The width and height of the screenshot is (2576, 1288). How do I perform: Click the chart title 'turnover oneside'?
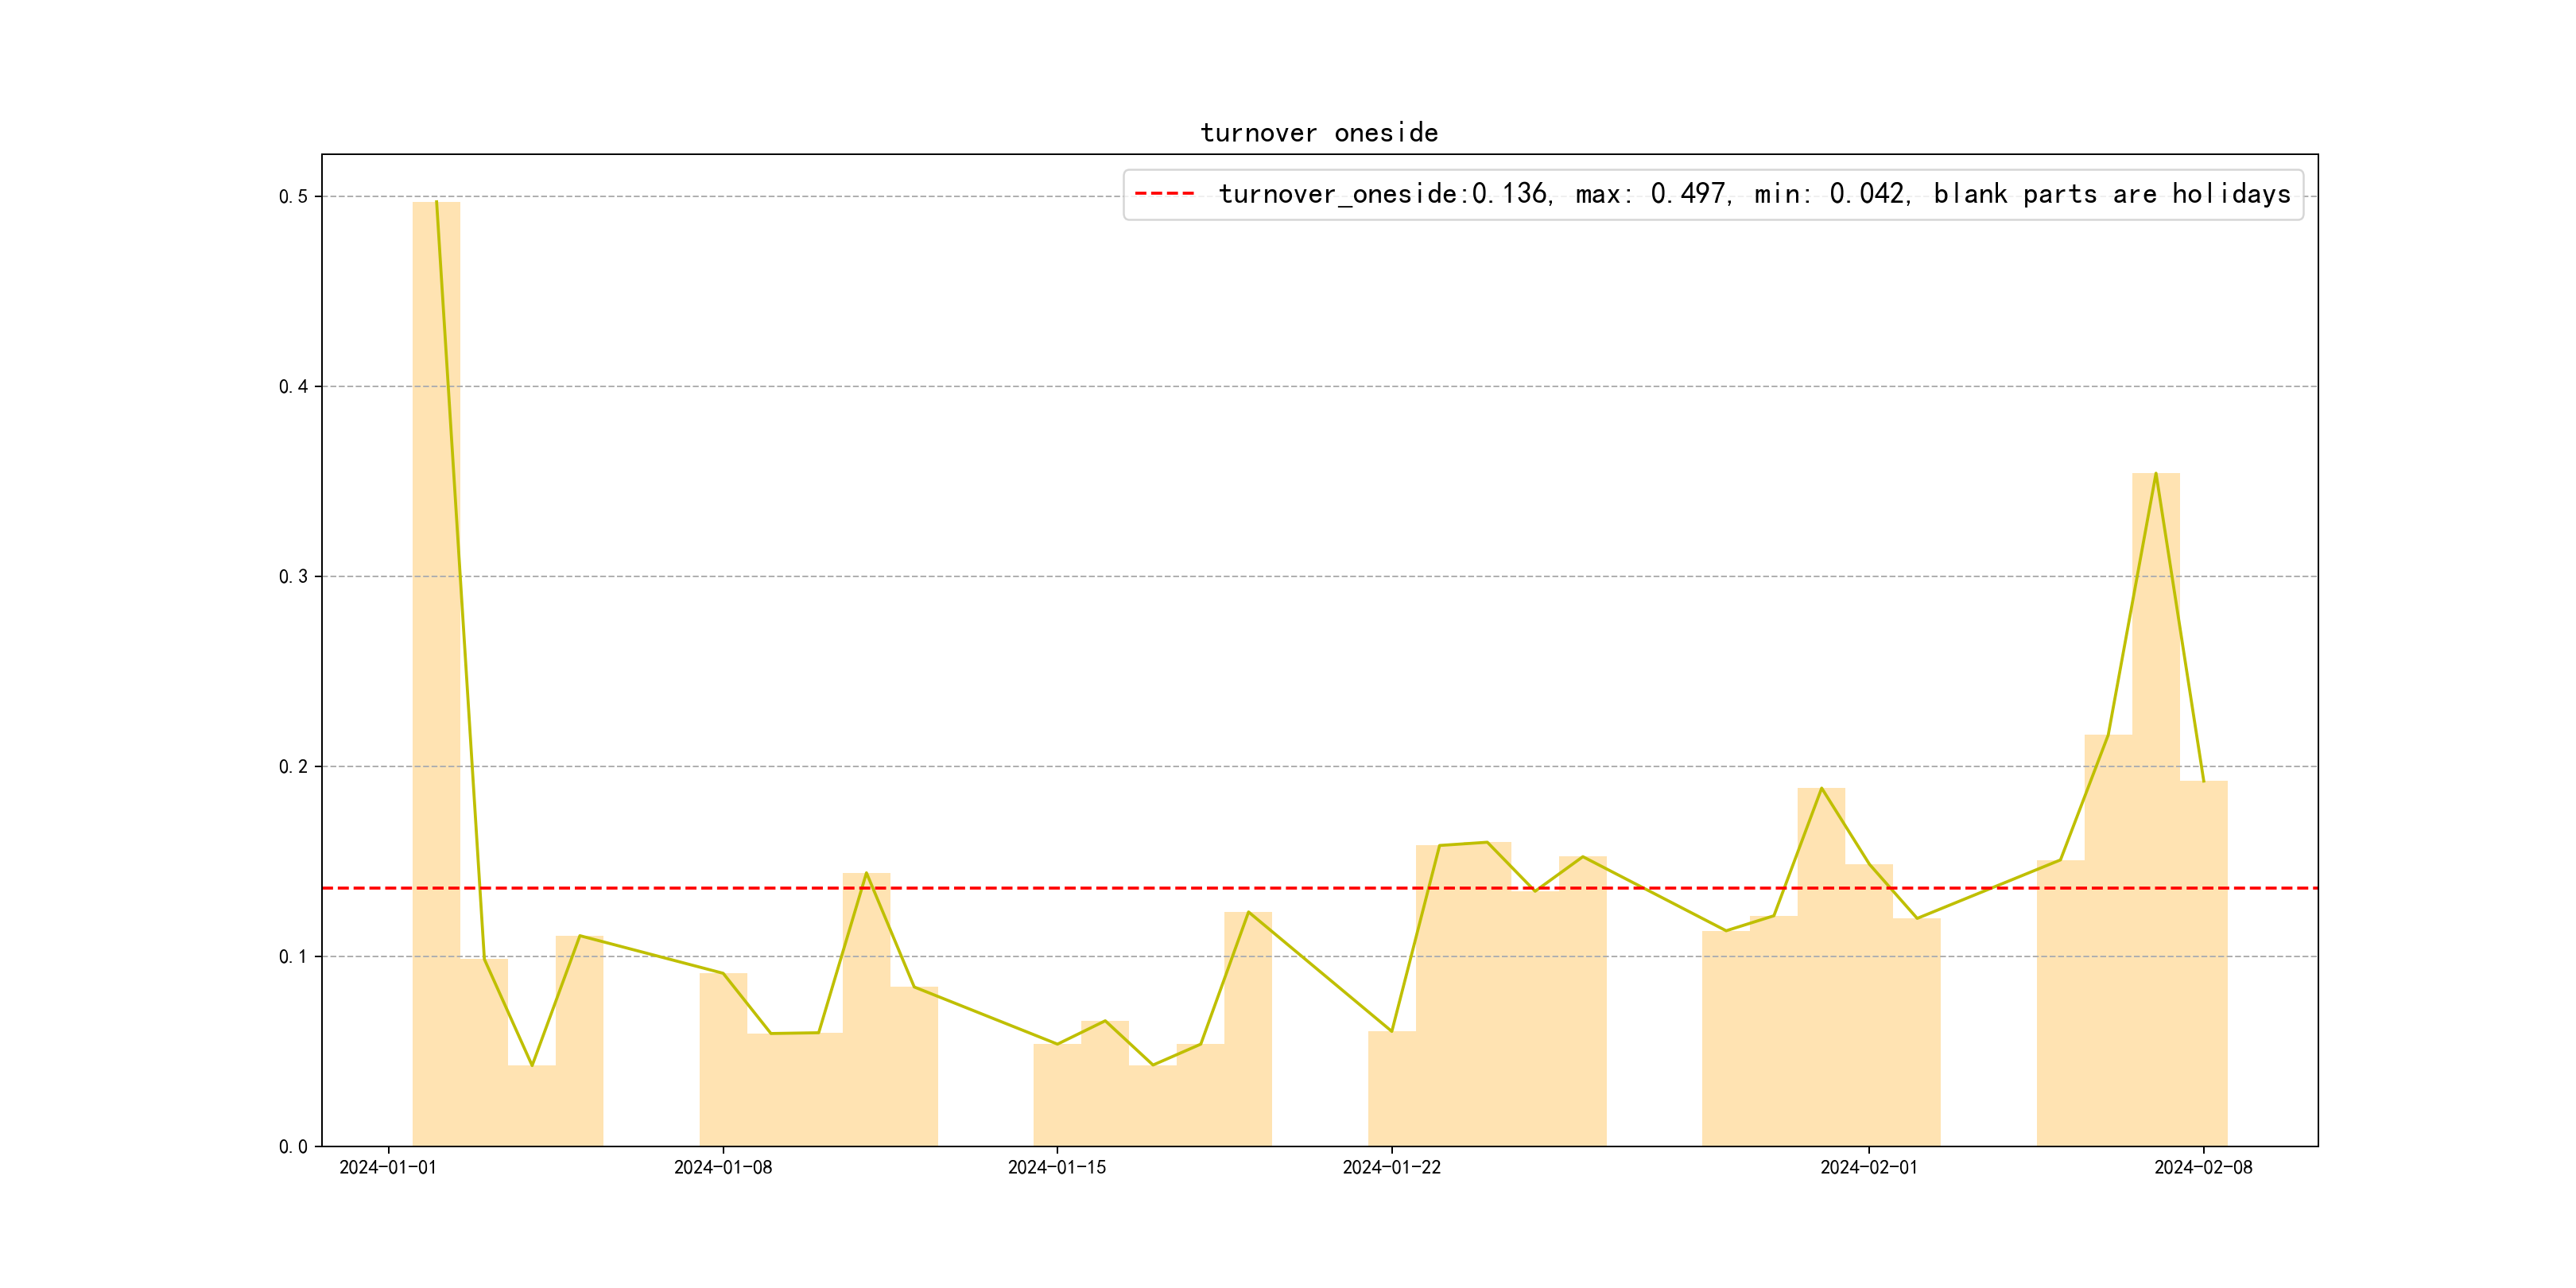coord(1319,133)
